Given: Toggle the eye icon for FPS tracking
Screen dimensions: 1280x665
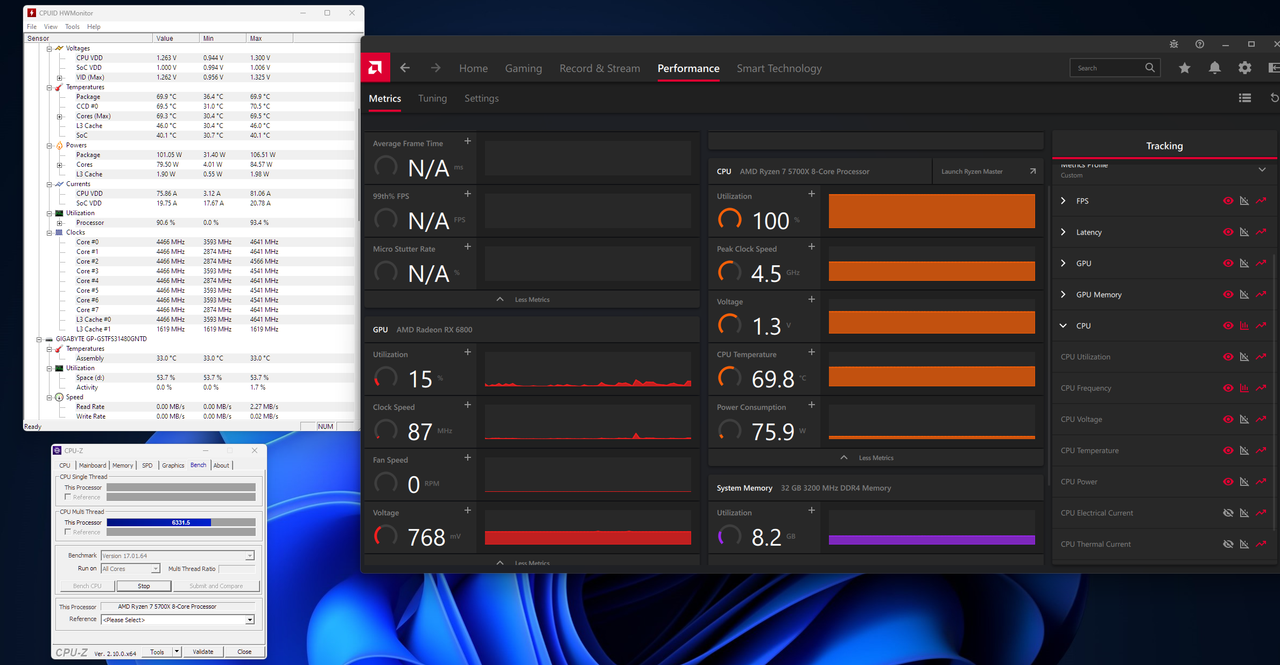Looking at the screenshot, I should click(1228, 201).
